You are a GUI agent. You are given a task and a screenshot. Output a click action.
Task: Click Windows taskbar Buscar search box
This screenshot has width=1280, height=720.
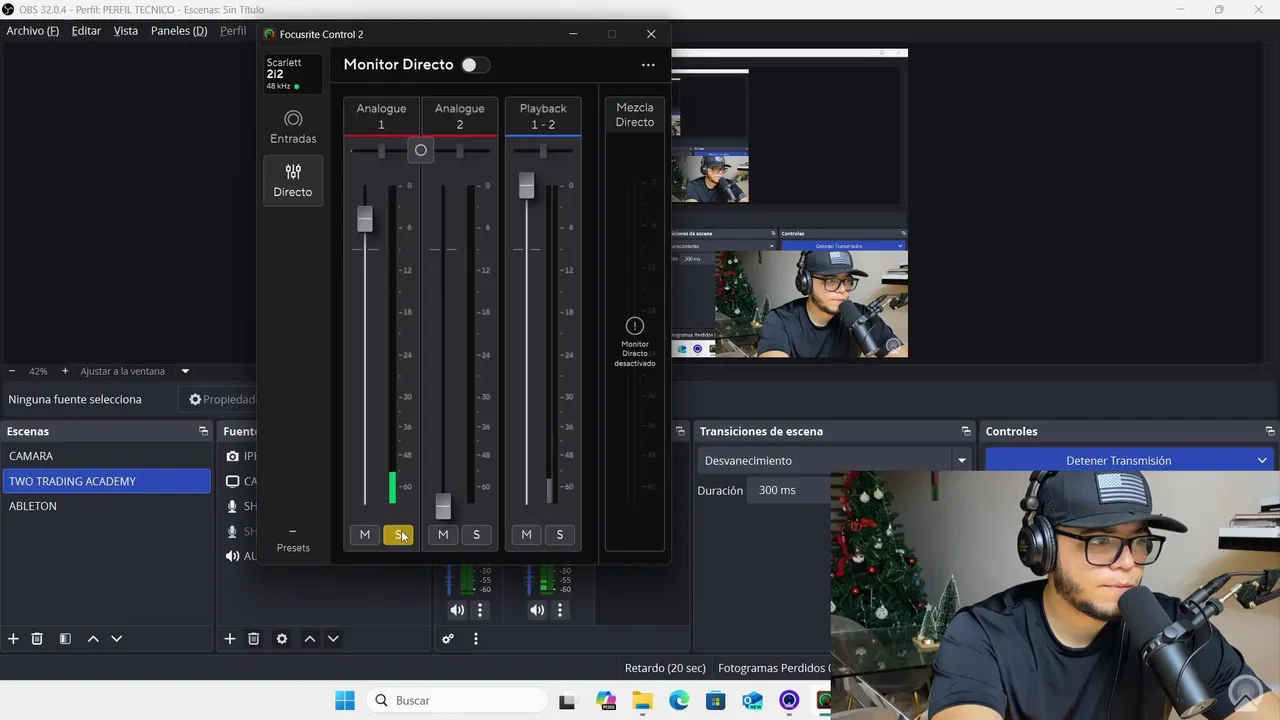click(457, 701)
